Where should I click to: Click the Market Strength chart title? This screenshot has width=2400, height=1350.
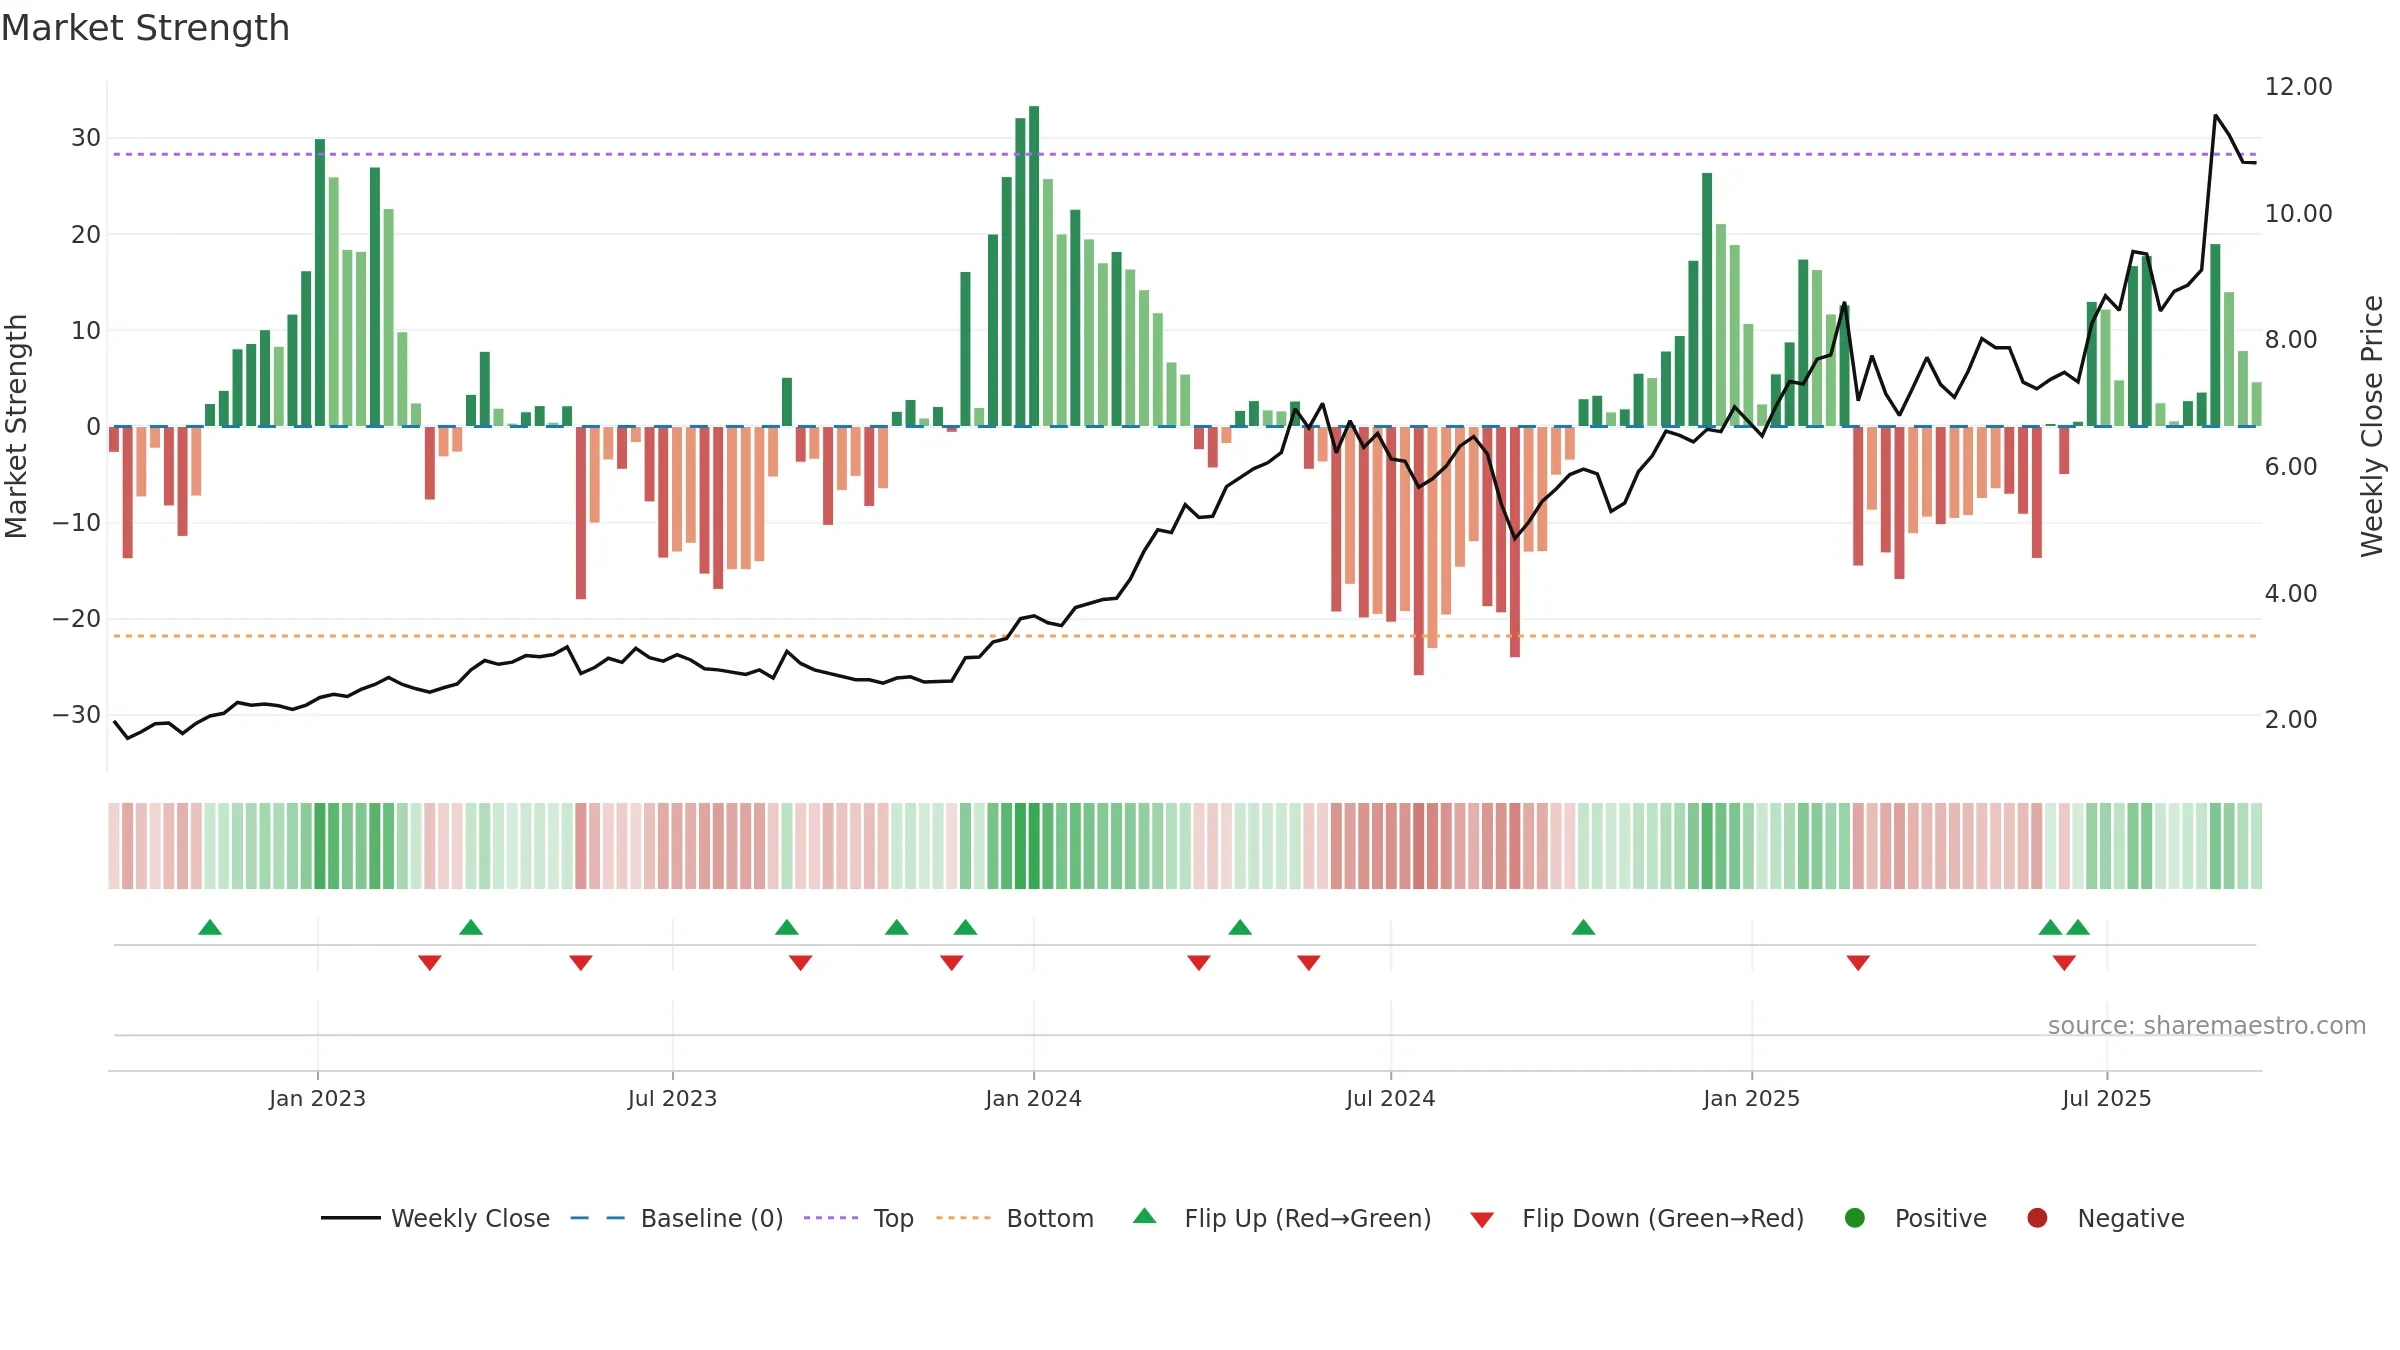click(145, 28)
